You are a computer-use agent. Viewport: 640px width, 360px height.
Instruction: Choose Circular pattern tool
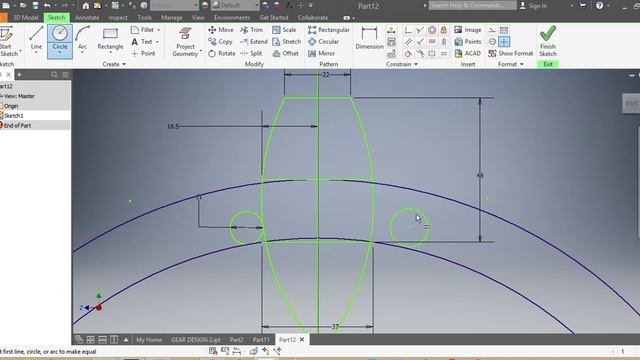pos(324,42)
